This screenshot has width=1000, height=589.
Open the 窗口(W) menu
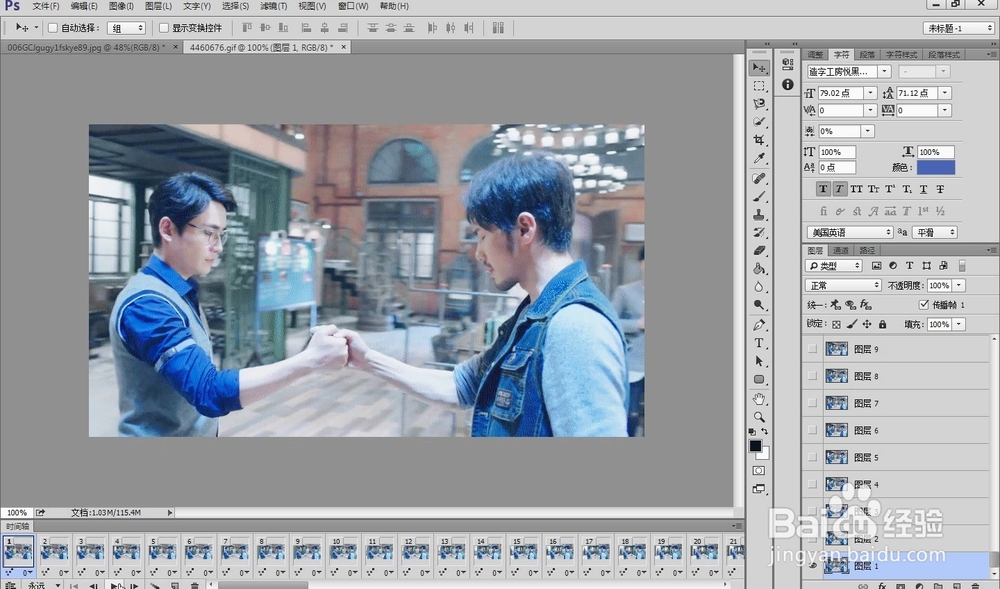coord(353,6)
